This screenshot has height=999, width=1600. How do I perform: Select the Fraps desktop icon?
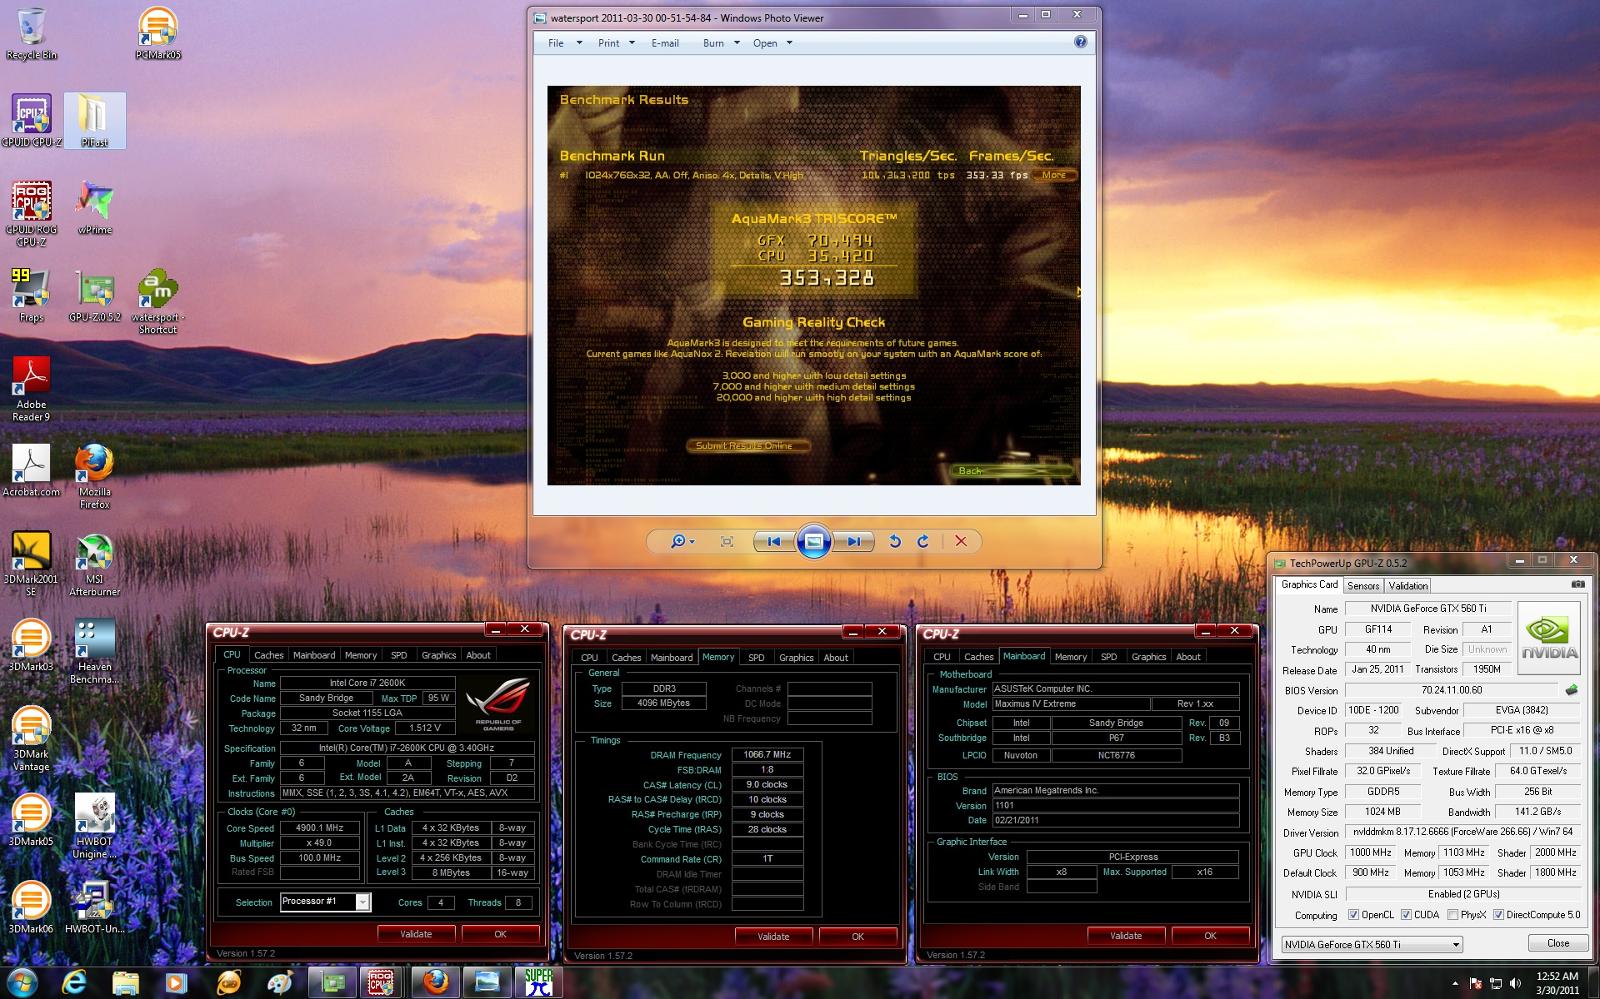(31, 296)
